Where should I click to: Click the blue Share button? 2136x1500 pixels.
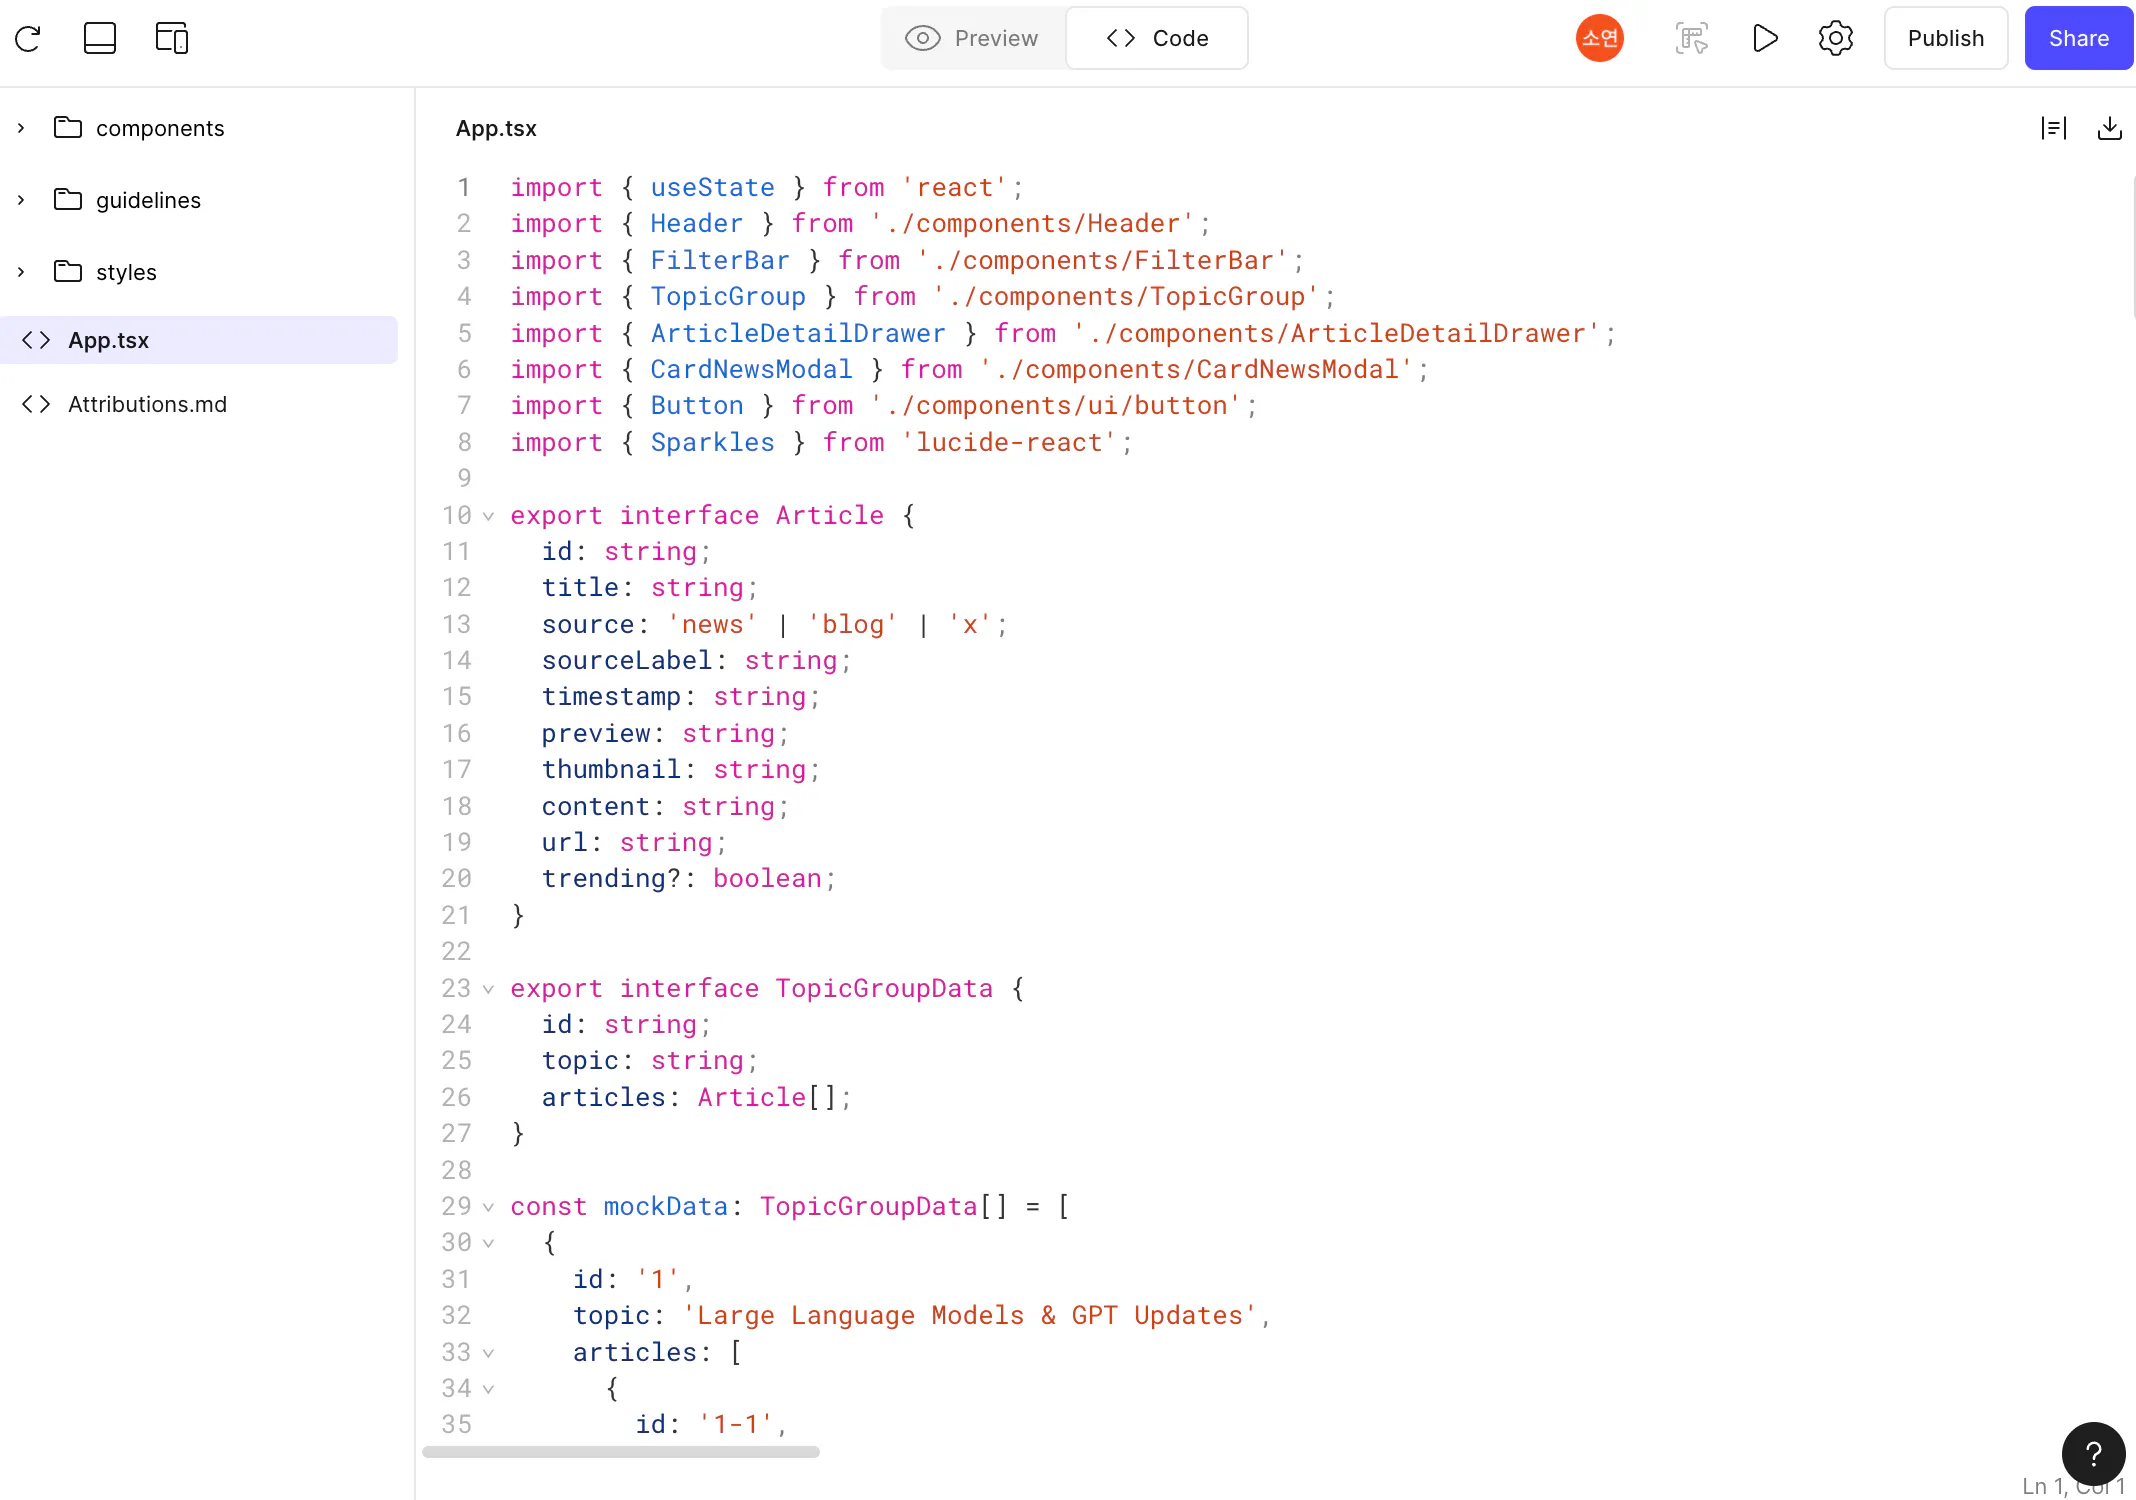tap(2078, 38)
